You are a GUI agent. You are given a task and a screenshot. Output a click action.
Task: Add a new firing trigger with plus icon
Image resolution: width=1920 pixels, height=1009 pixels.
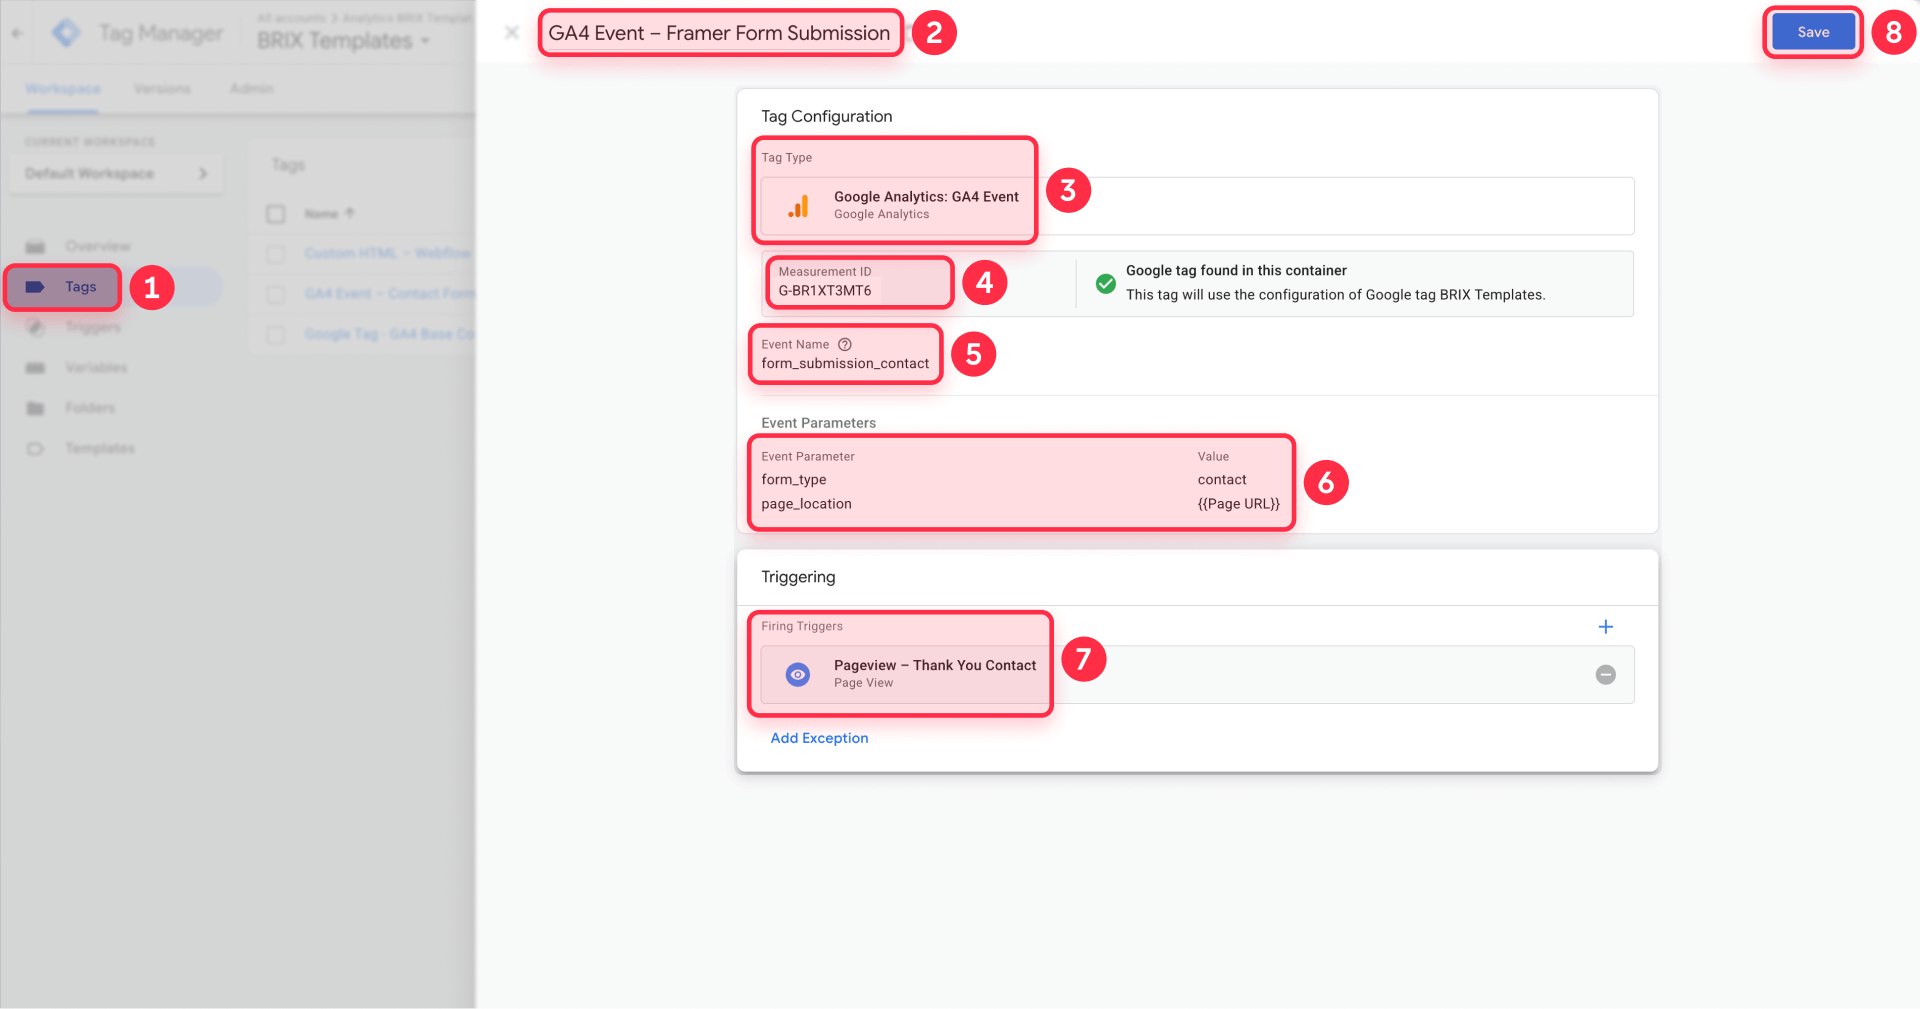point(1606,627)
